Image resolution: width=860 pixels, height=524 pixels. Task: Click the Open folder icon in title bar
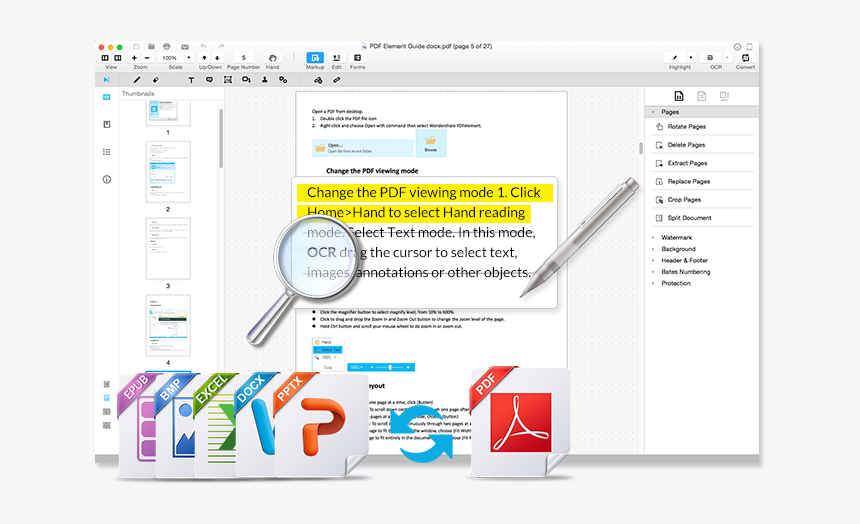151,47
